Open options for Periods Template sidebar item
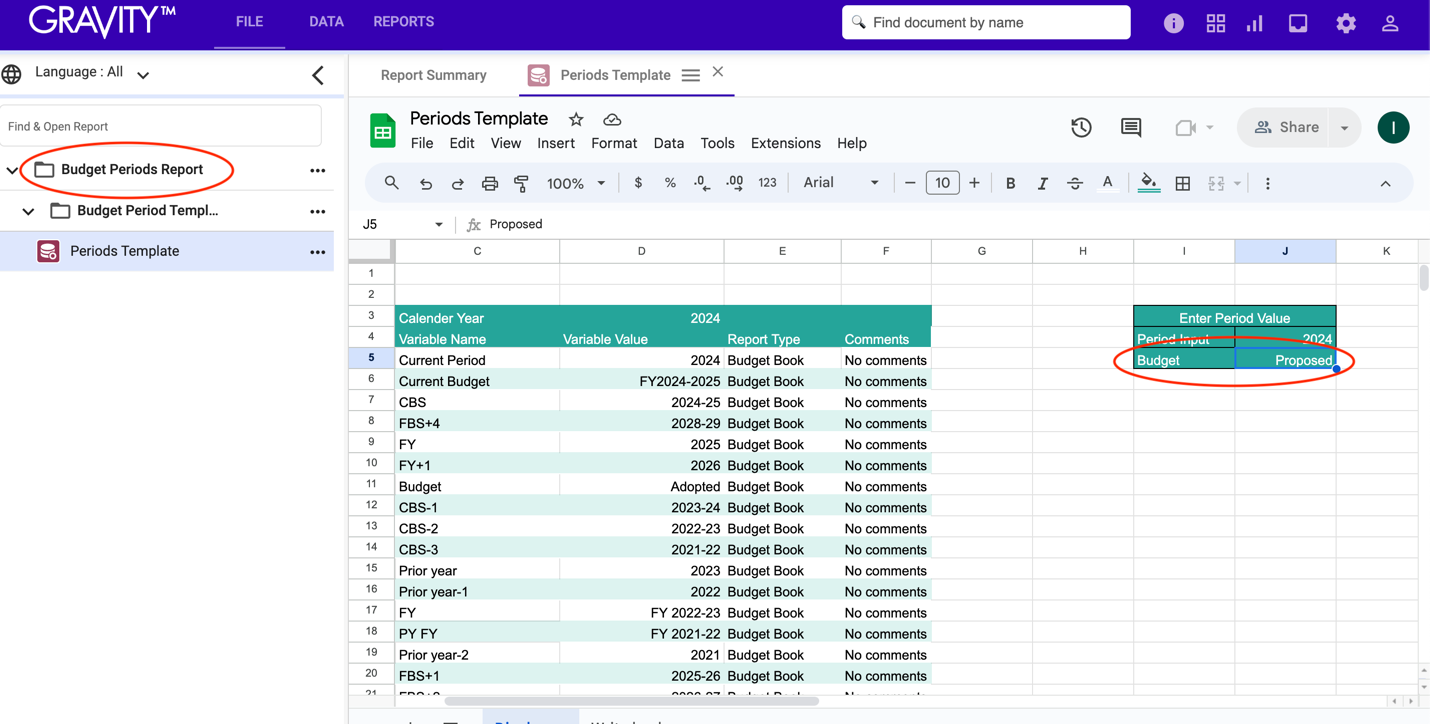1430x724 pixels. [x=318, y=252]
